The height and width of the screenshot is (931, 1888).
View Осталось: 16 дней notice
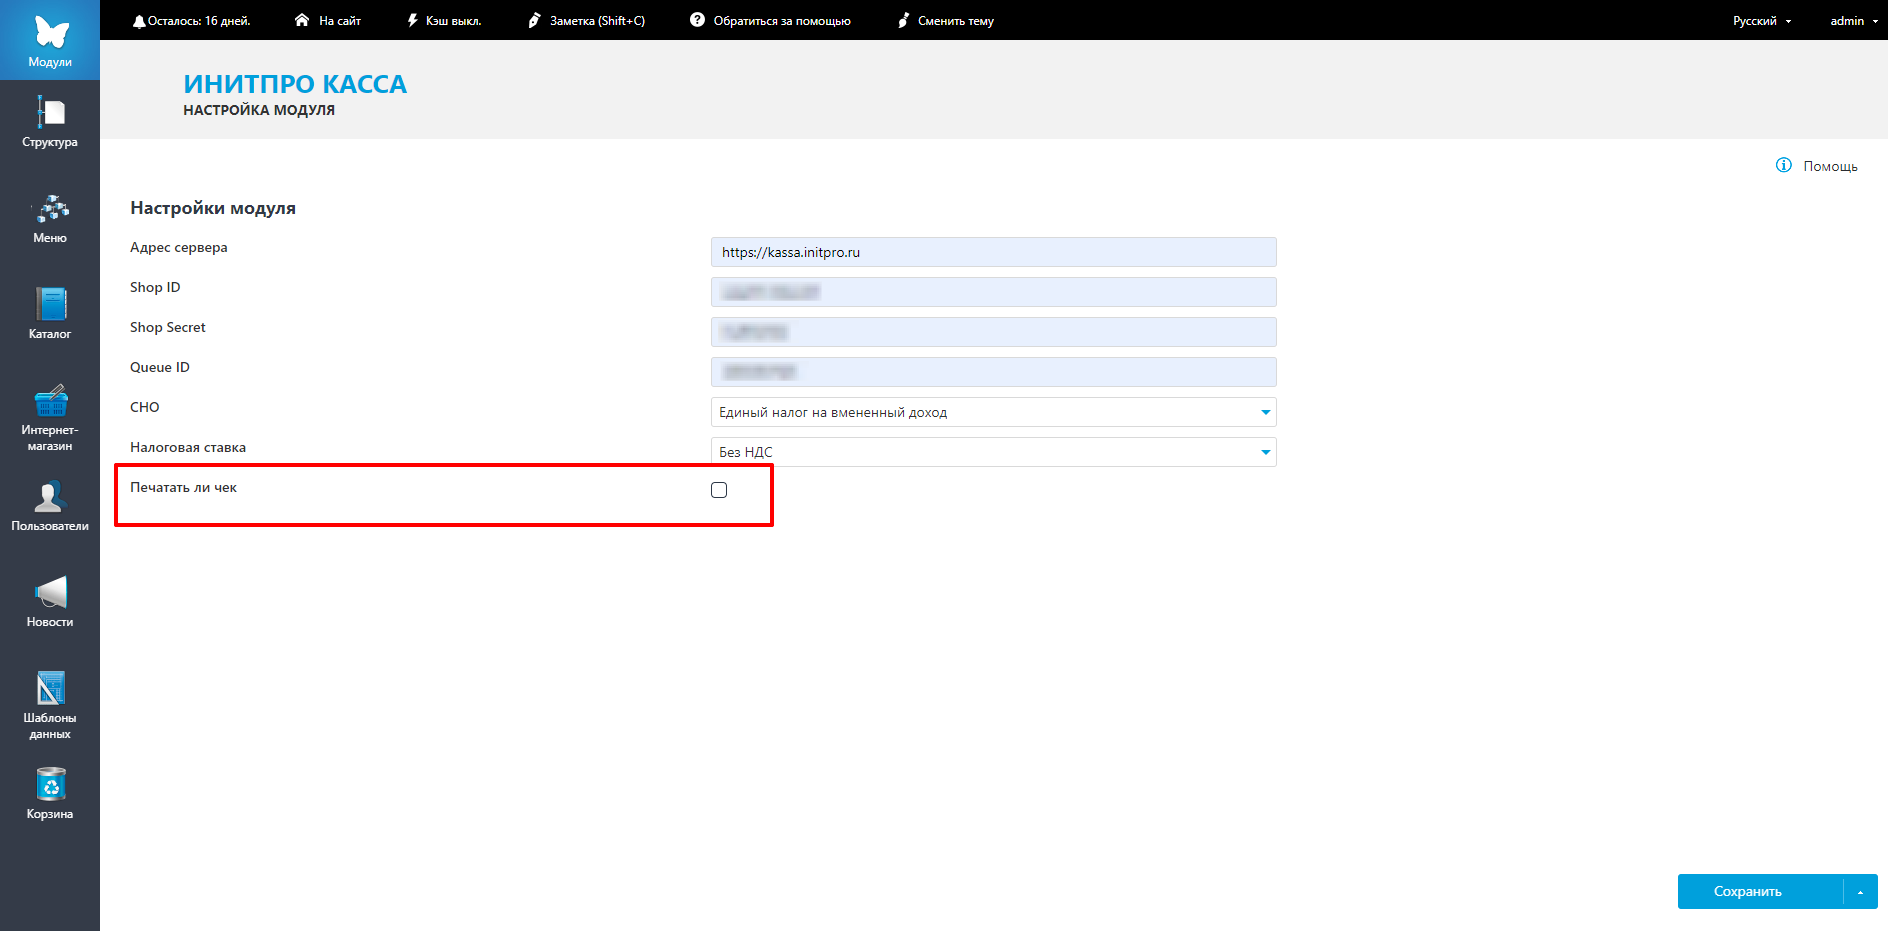coord(199,21)
